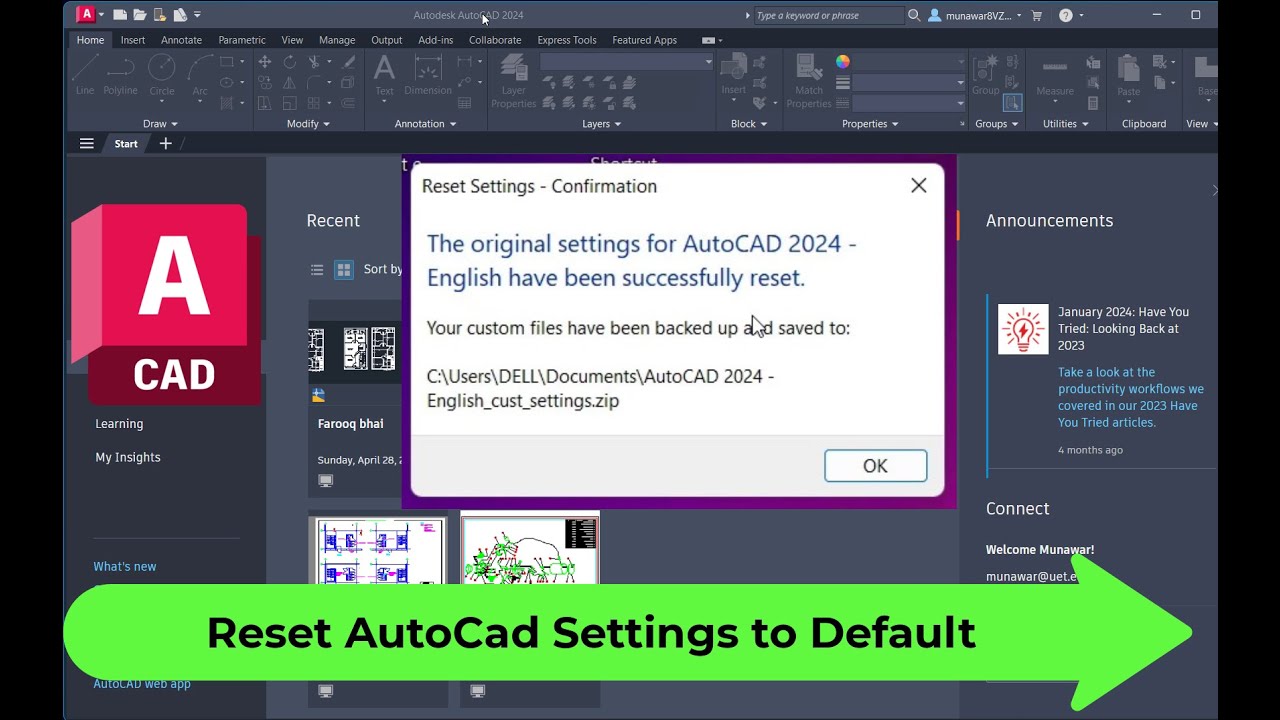The image size is (1280, 720).
Task: Open the 2023 Have You Tried articles link
Action: tap(1131, 397)
